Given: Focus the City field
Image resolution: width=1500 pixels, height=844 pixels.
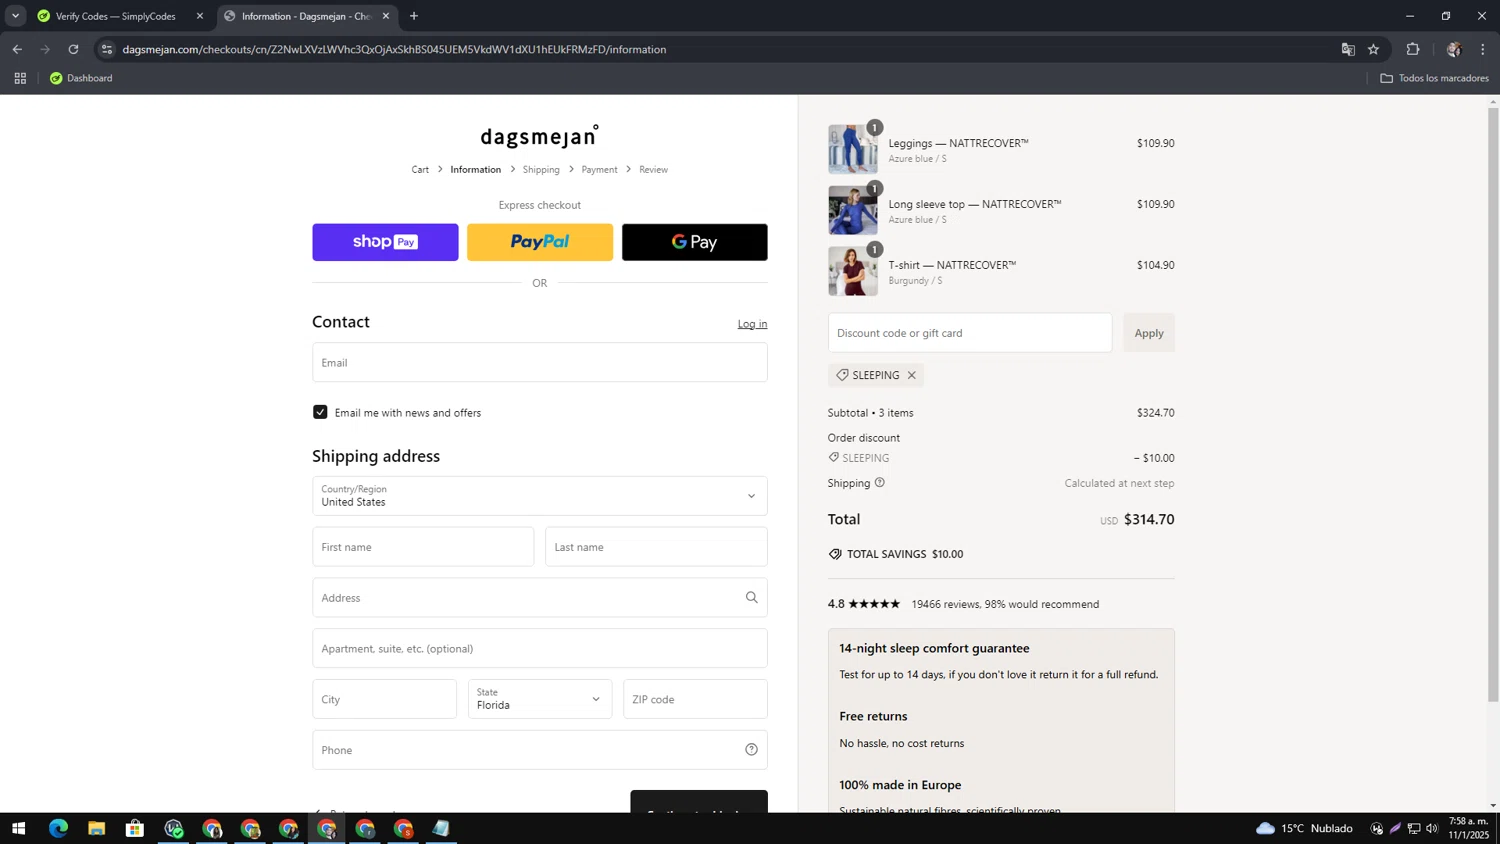Looking at the screenshot, I should point(384,699).
